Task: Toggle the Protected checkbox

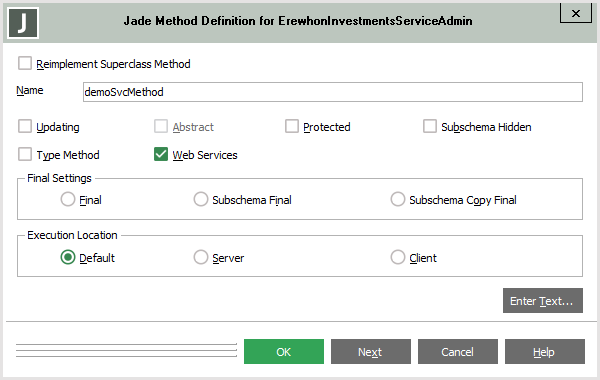Action: pyautogui.click(x=292, y=126)
